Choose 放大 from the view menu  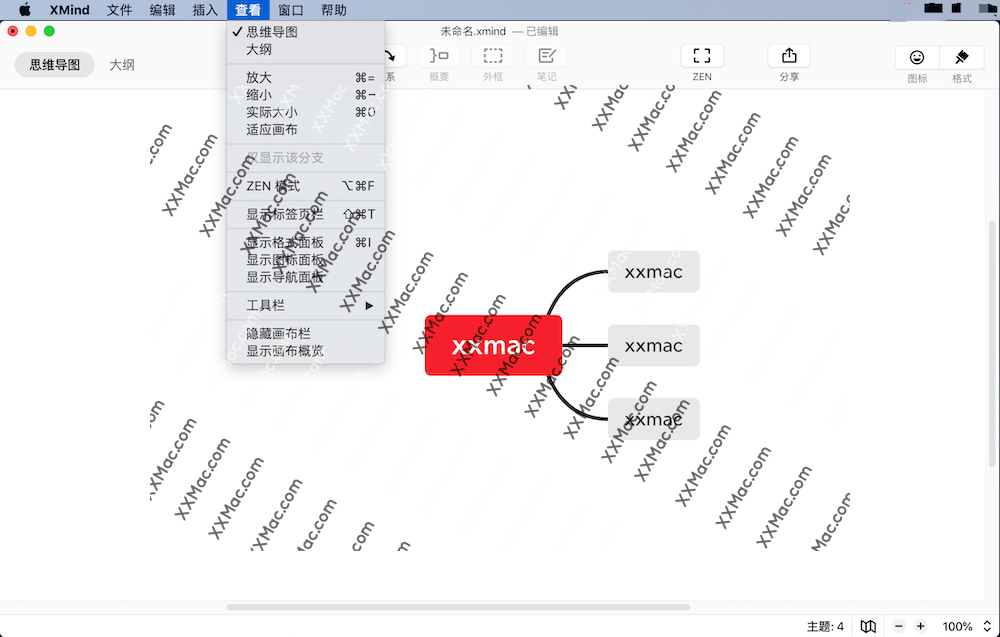pos(305,78)
